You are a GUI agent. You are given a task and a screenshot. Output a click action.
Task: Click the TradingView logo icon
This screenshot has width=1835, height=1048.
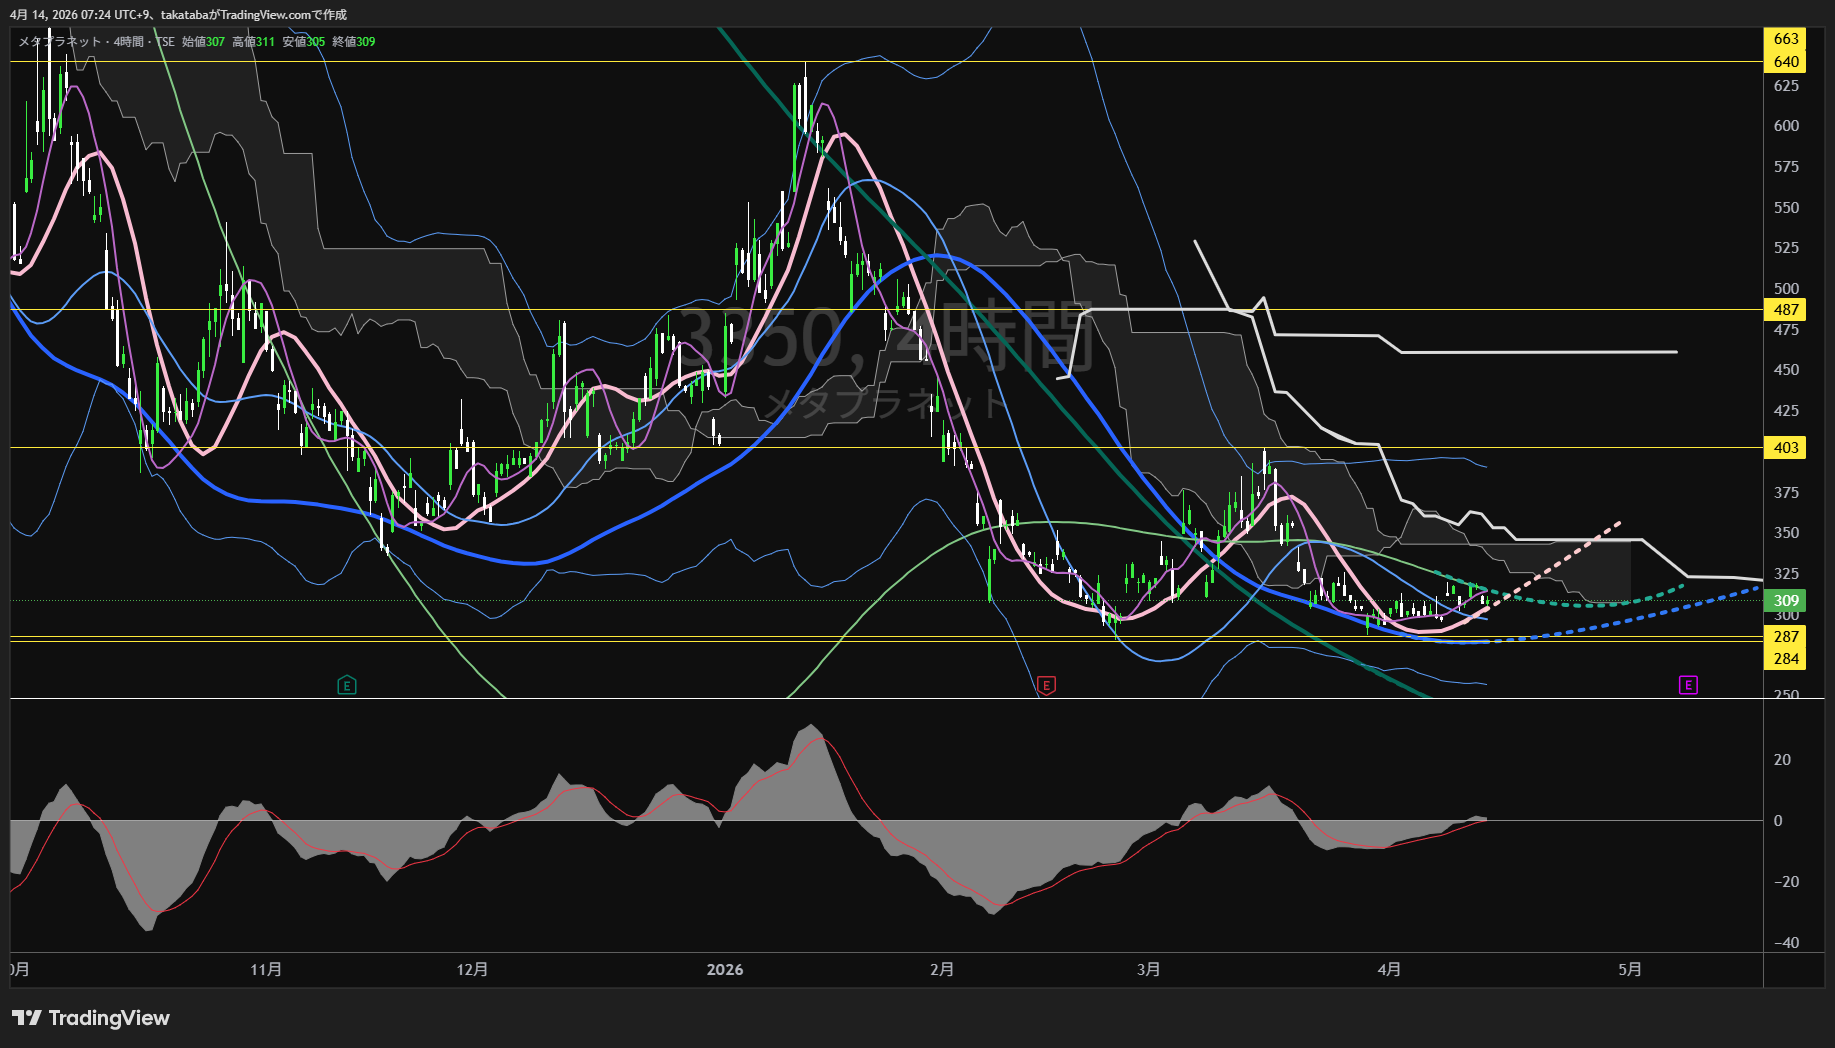coord(26,1018)
